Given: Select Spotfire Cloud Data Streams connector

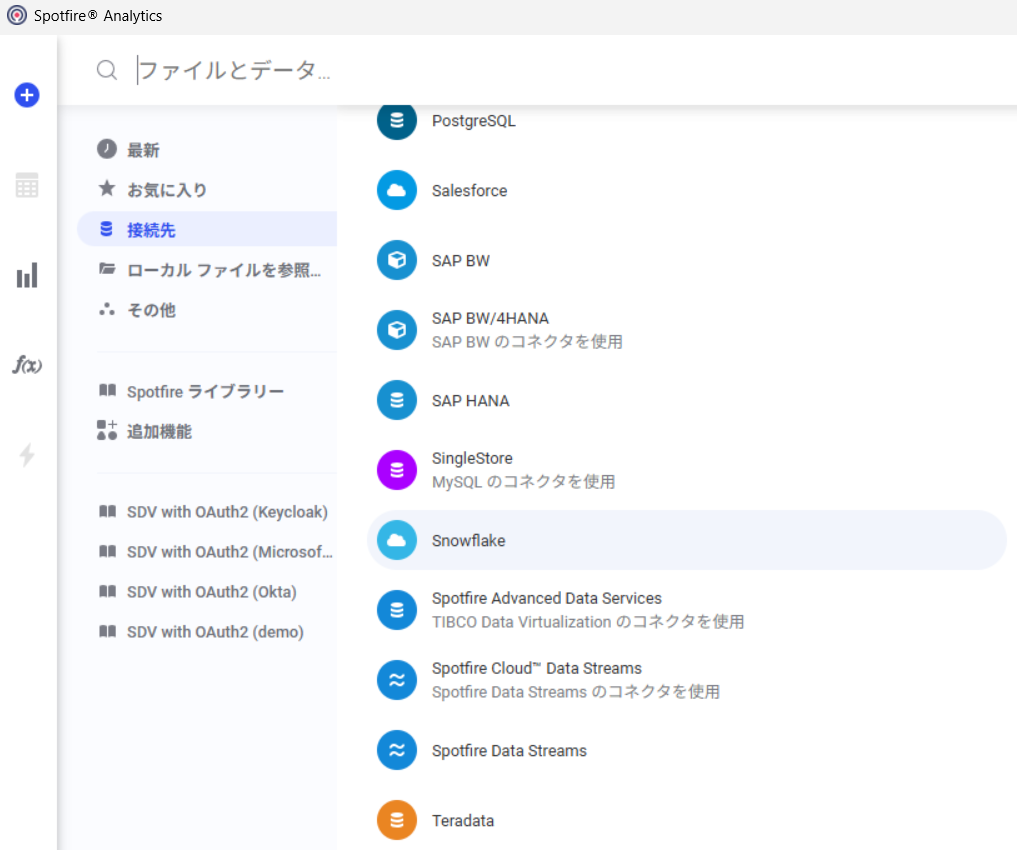Looking at the screenshot, I should point(687,680).
